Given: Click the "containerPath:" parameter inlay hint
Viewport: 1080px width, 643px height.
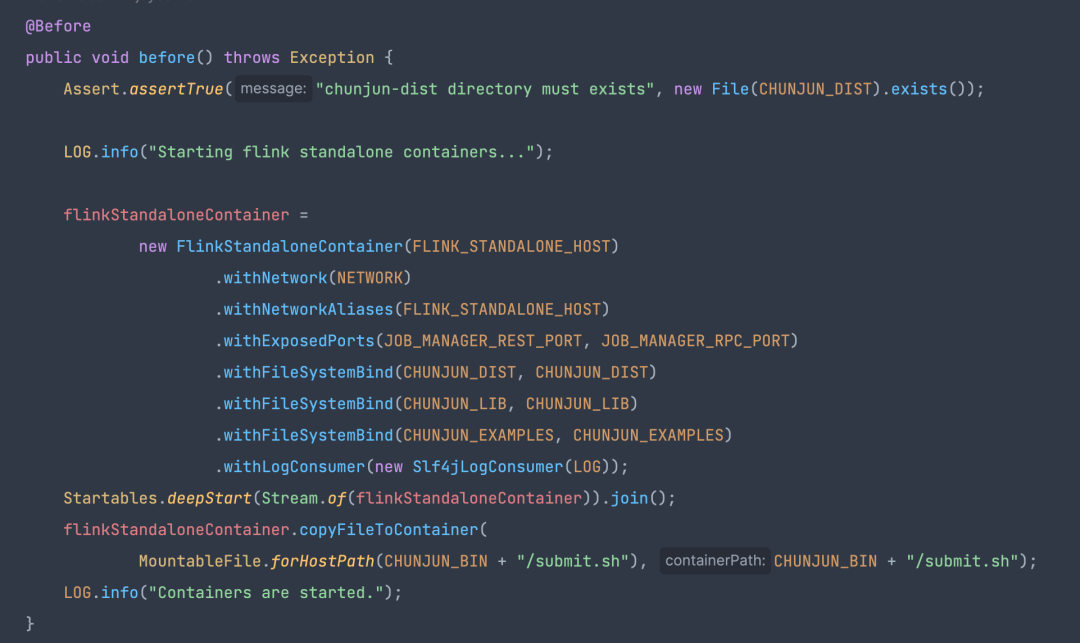Looking at the screenshot, I should point(714,561).
